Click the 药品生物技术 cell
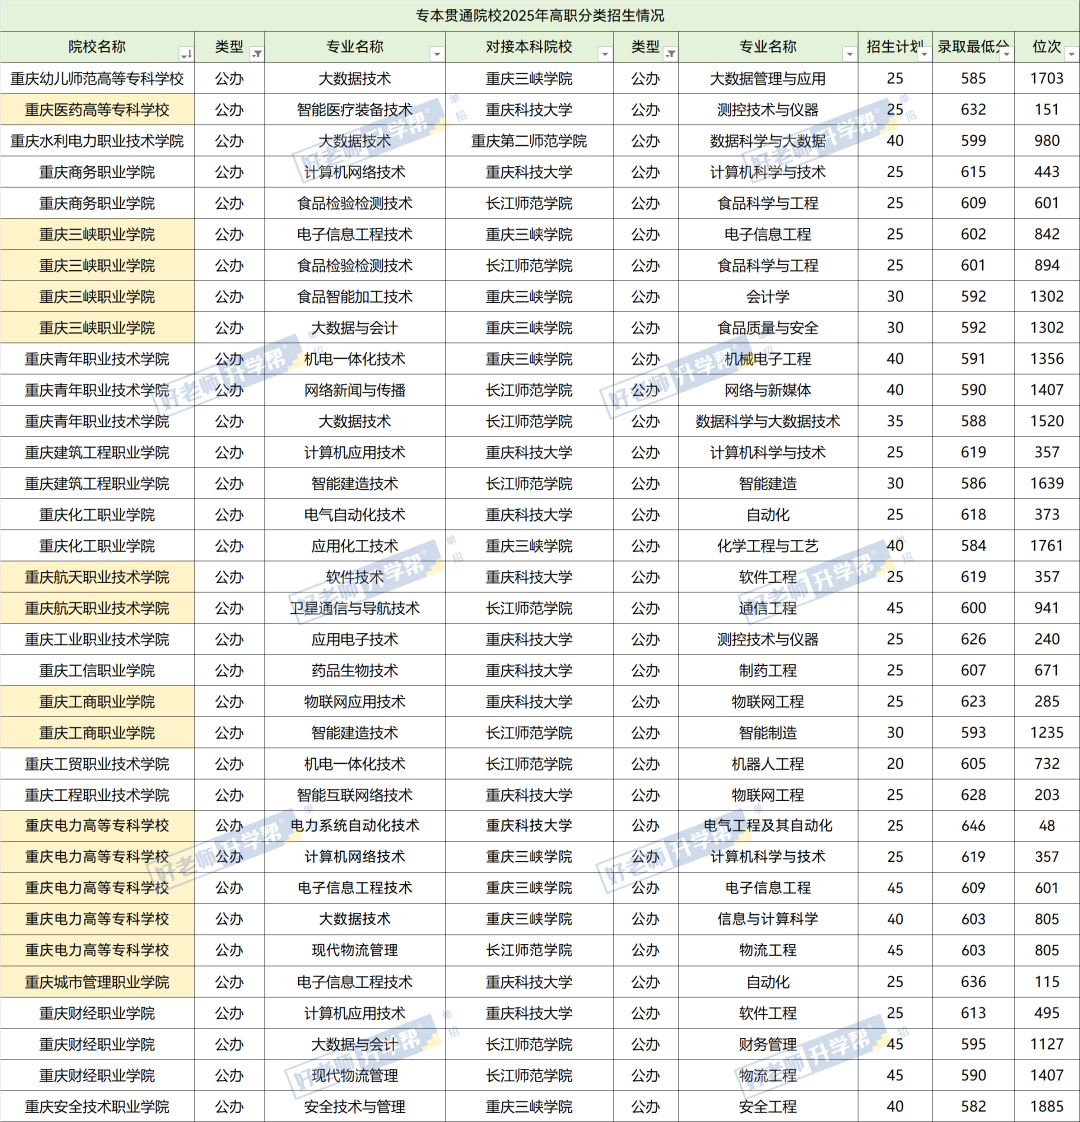The image size is (1080, 1122). point(355,670)
